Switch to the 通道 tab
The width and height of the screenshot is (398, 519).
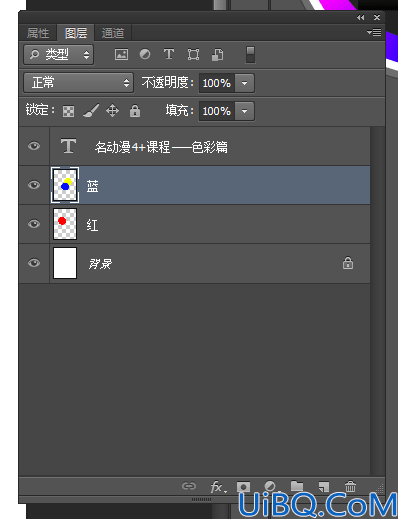tap(113, 33)
